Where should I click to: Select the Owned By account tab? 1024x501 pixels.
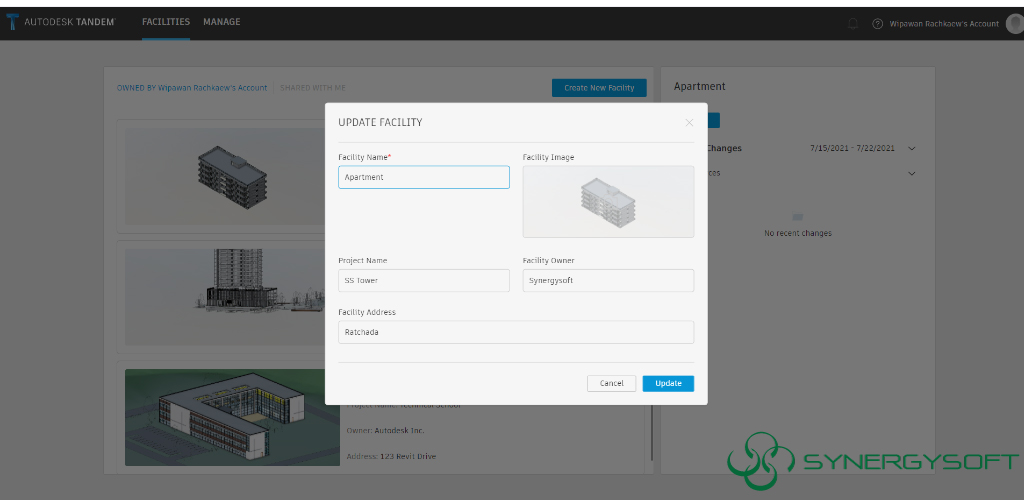click(x=192, y=88)
